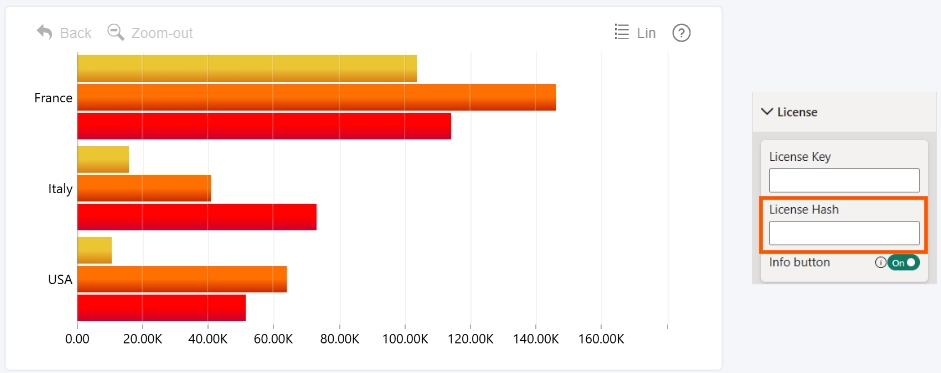Viewport: 941px width, 373px height.
Task: Turn off the Info button toggle
Action: click(x=903, y=262)
